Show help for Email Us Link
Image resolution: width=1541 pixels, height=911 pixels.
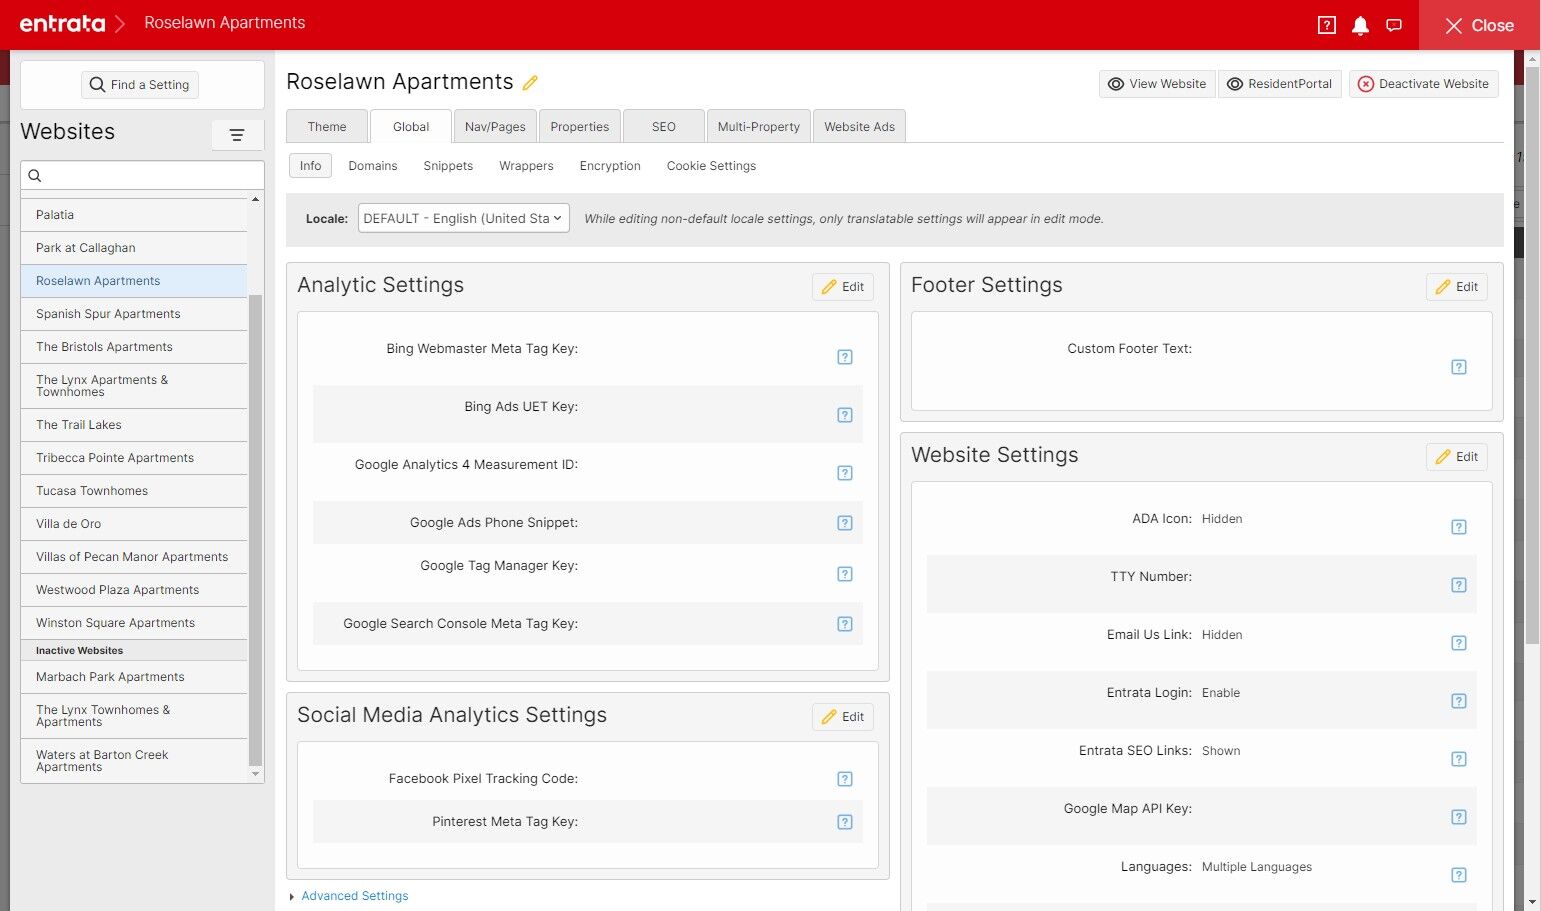(x=1459, y=643)
